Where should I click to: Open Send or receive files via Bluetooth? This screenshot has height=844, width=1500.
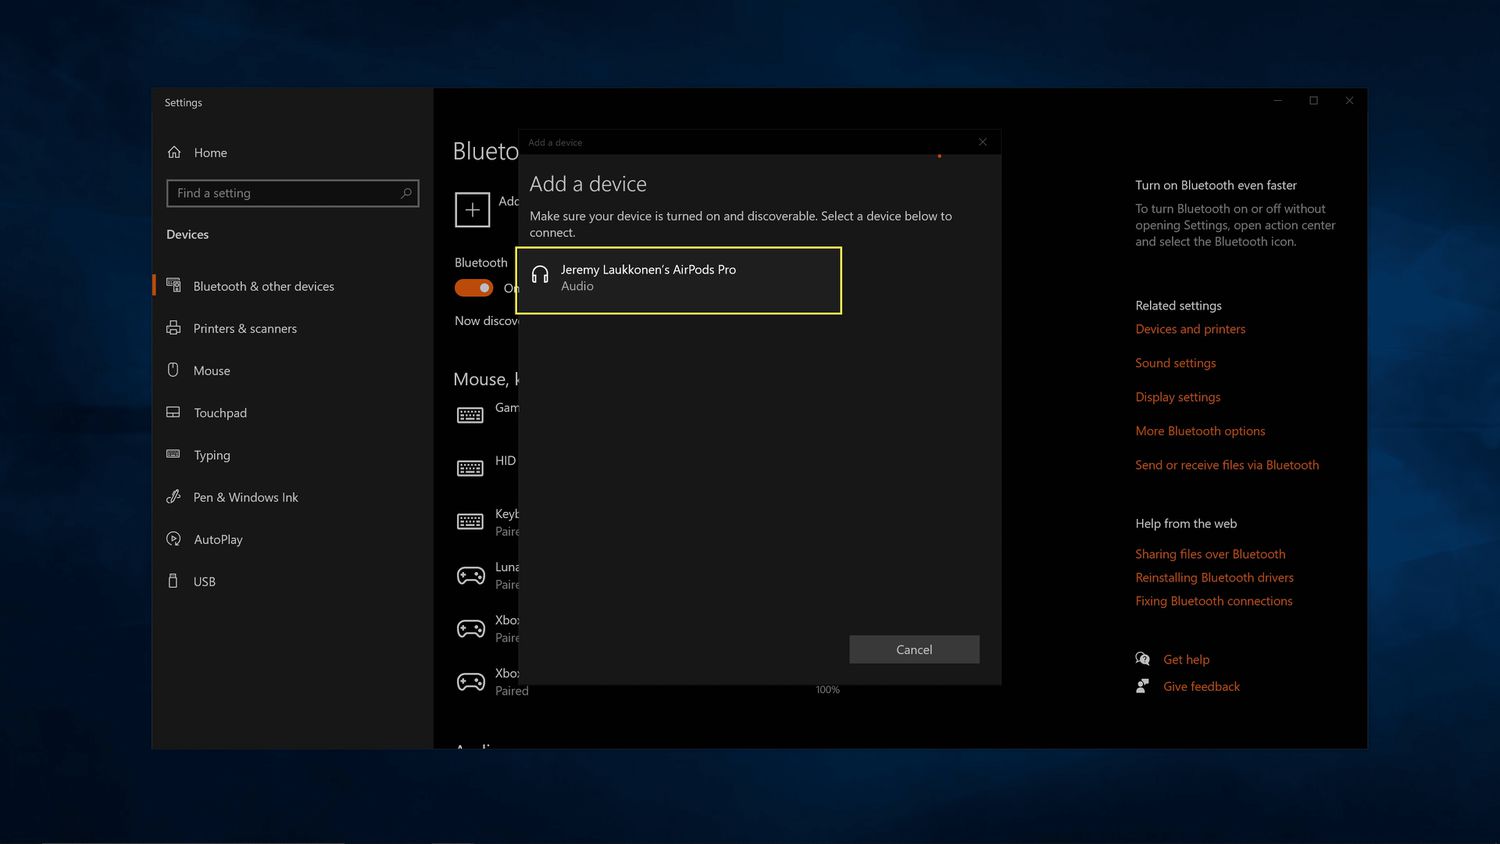[x=1226, y=465]
